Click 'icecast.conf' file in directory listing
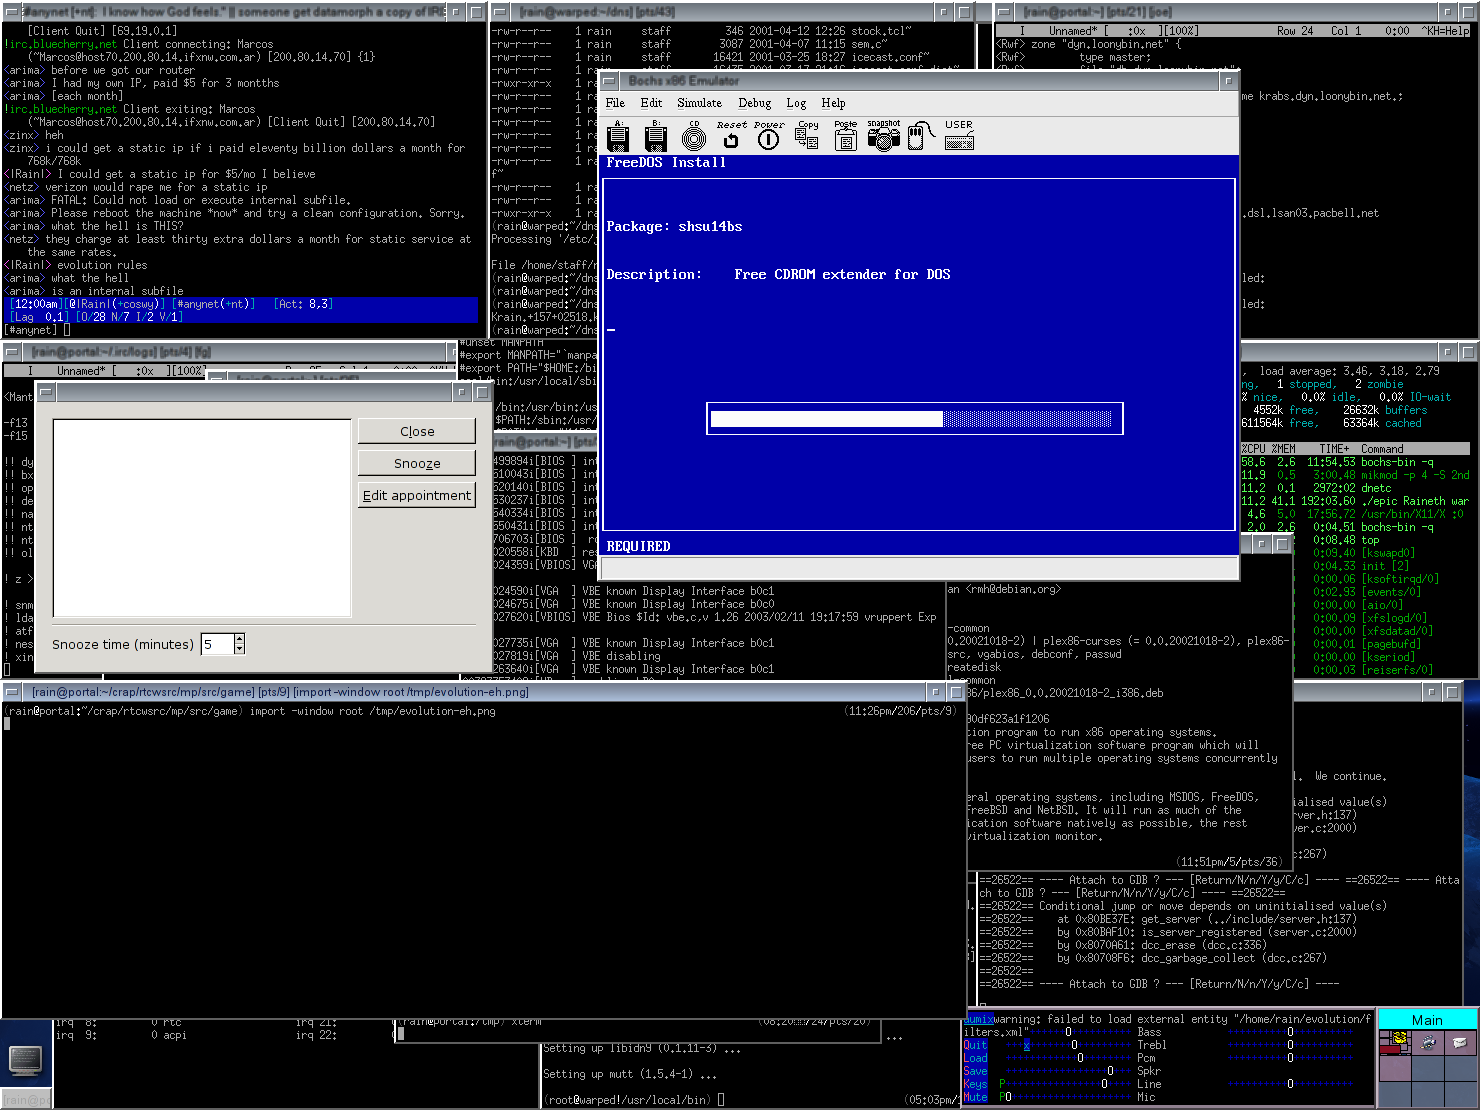 [890, 57]
